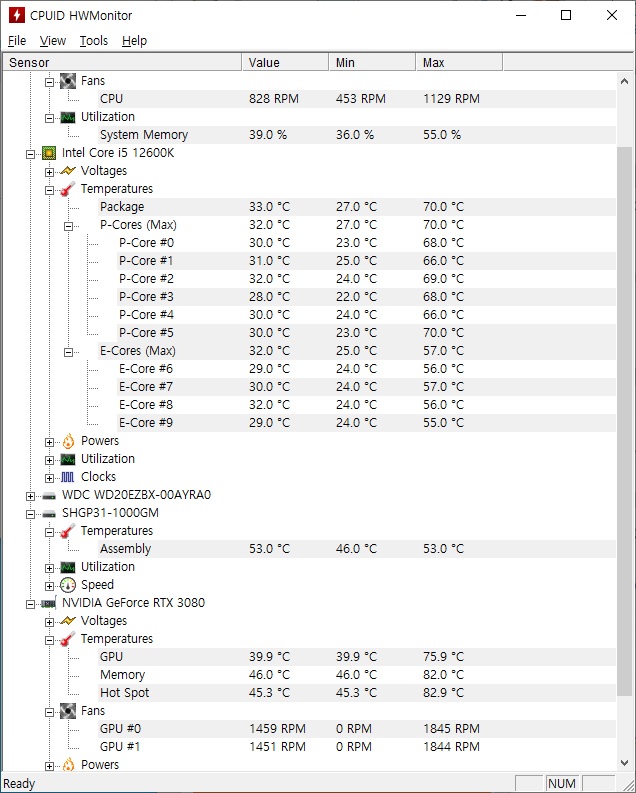Click the SHGP31-1000GM drive icon
The height and width of the screenshot is (793, 636).
[x=49, y=514]
